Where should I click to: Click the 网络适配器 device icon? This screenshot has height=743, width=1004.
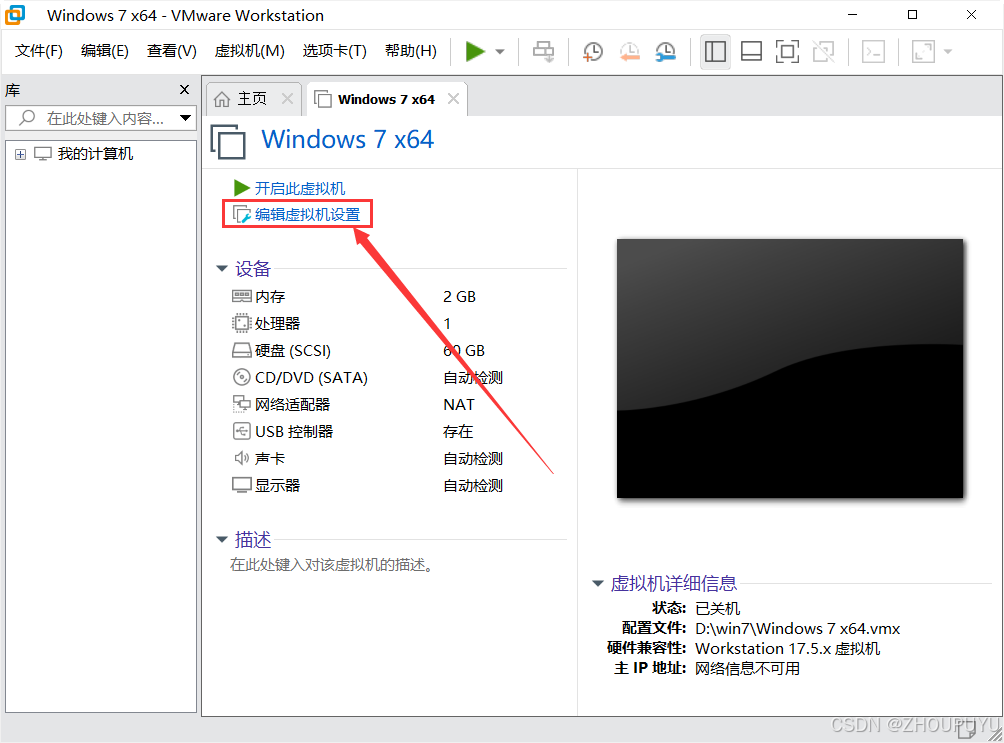point(241,404)
